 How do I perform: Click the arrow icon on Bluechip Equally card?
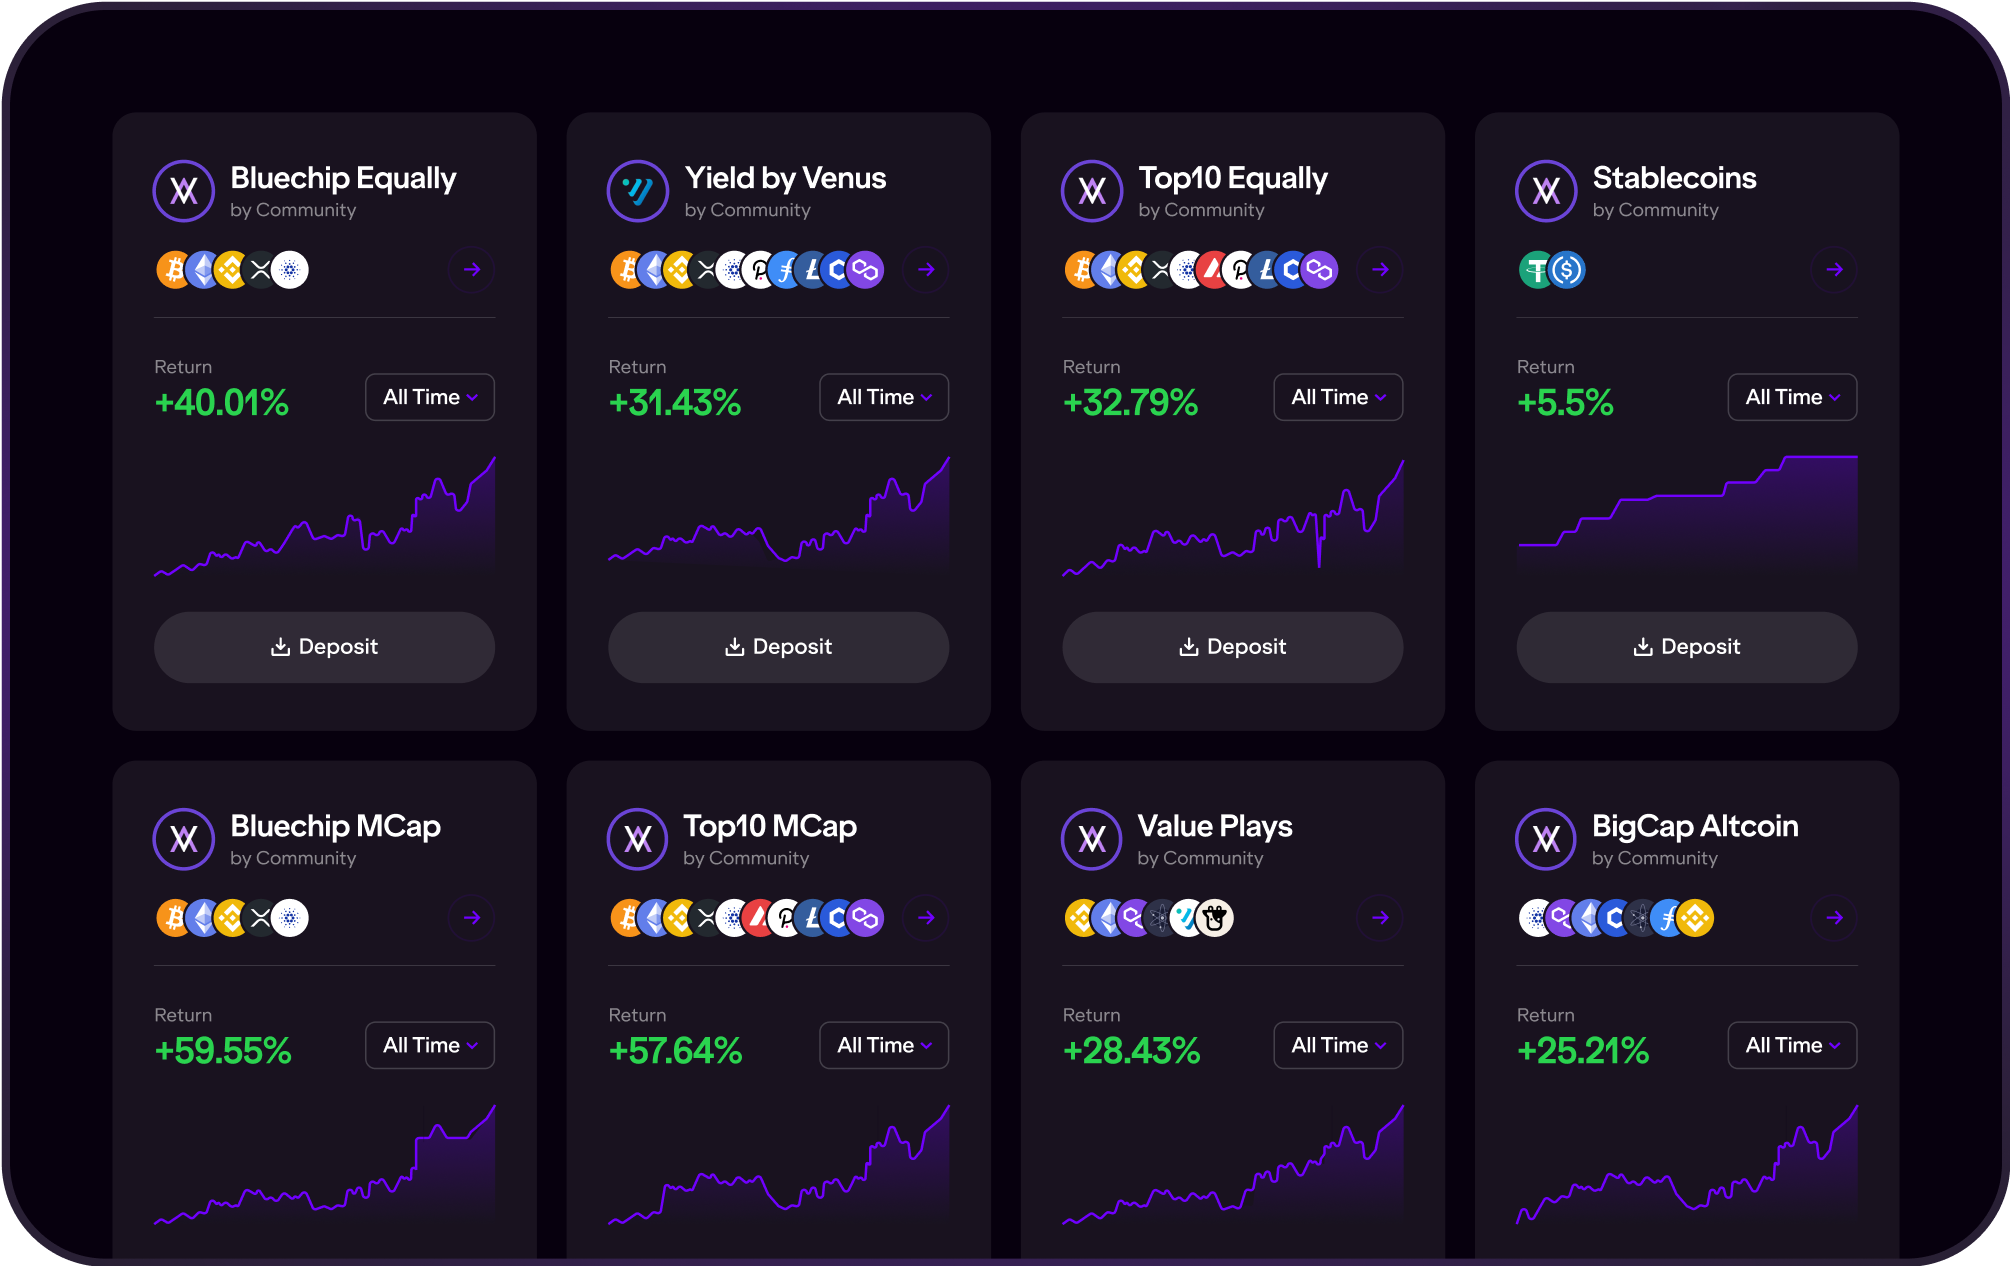click(x=472, y=270)
